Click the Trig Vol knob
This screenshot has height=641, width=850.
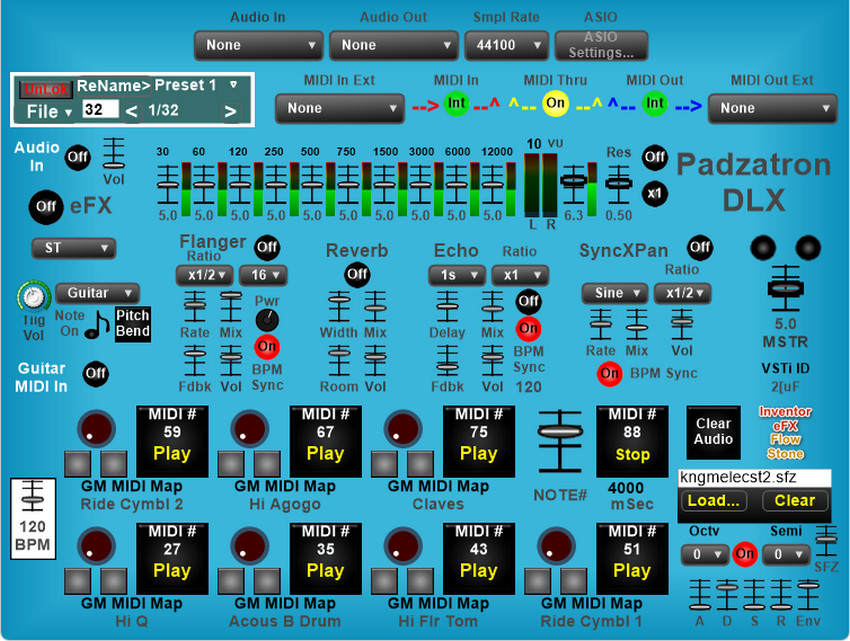(x=35, y=295)
